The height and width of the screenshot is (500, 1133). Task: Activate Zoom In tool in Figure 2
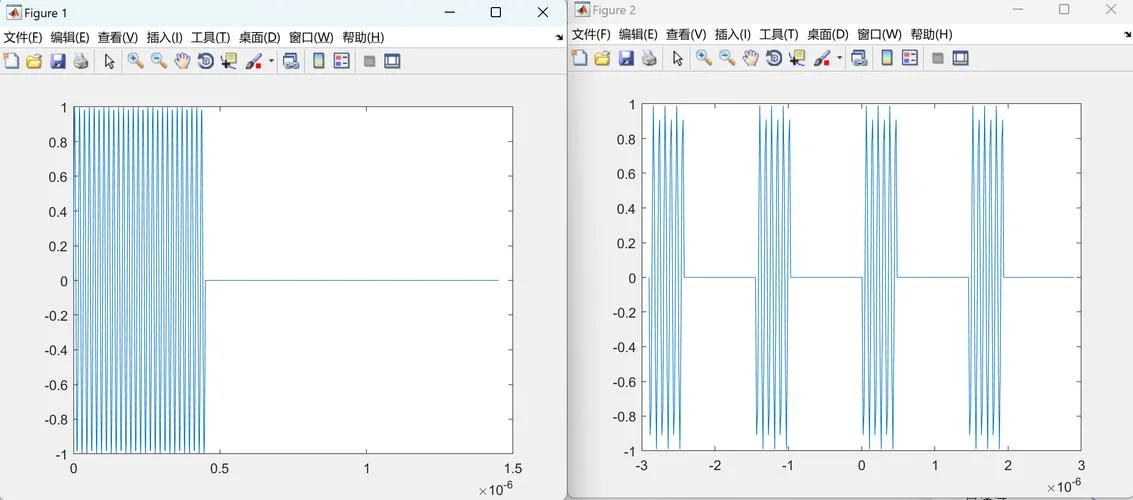(704, 59)
